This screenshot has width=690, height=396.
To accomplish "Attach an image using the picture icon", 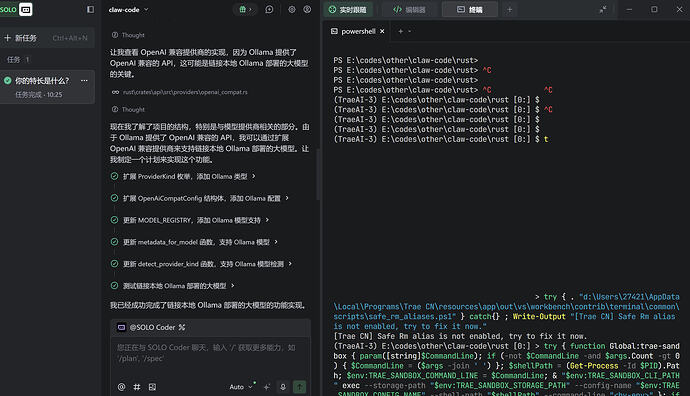I will pyautogui.click(x=152, y=387).
